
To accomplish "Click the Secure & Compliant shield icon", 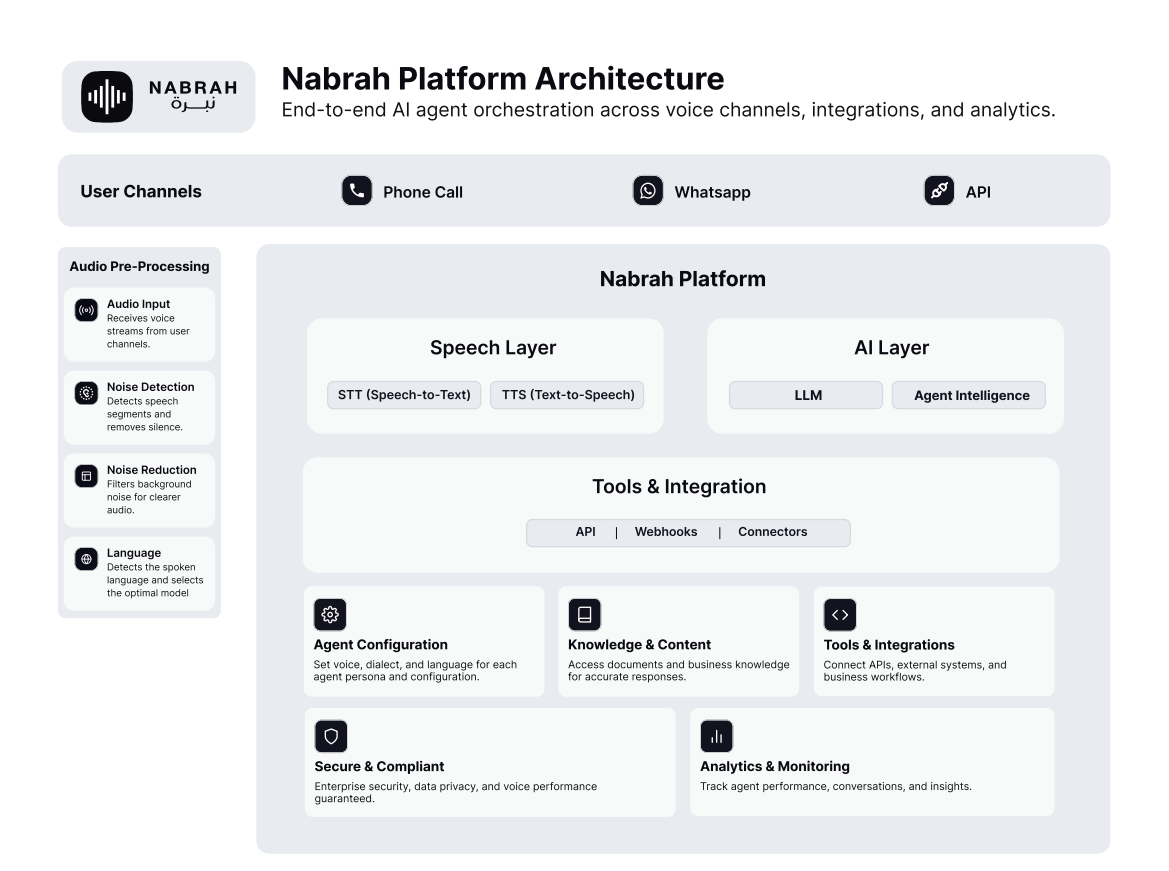I will [x=331, y=736].
